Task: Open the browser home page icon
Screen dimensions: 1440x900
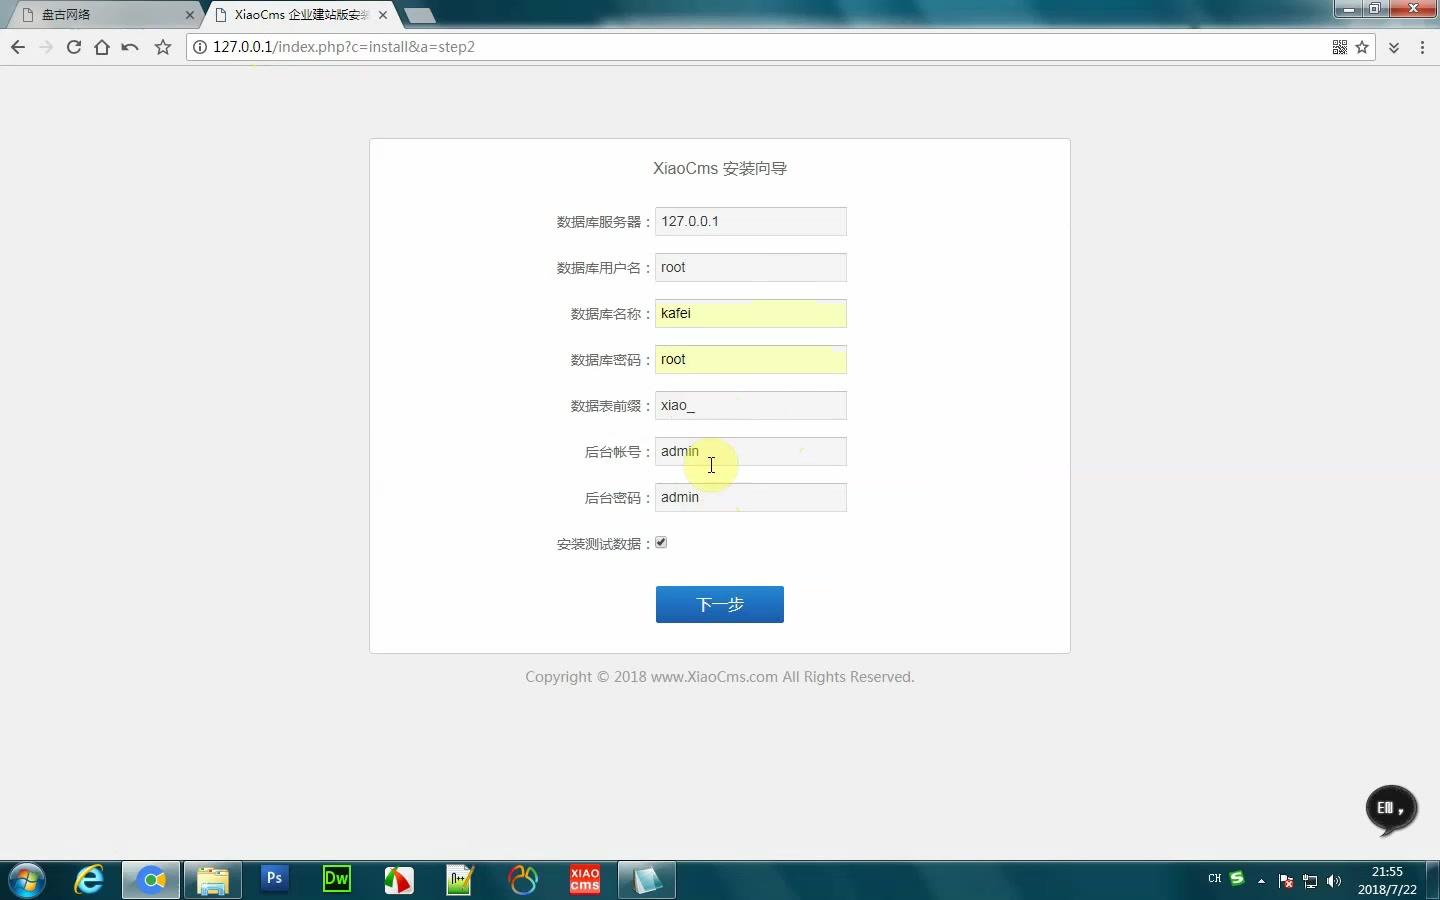Action: coord(102,47)
